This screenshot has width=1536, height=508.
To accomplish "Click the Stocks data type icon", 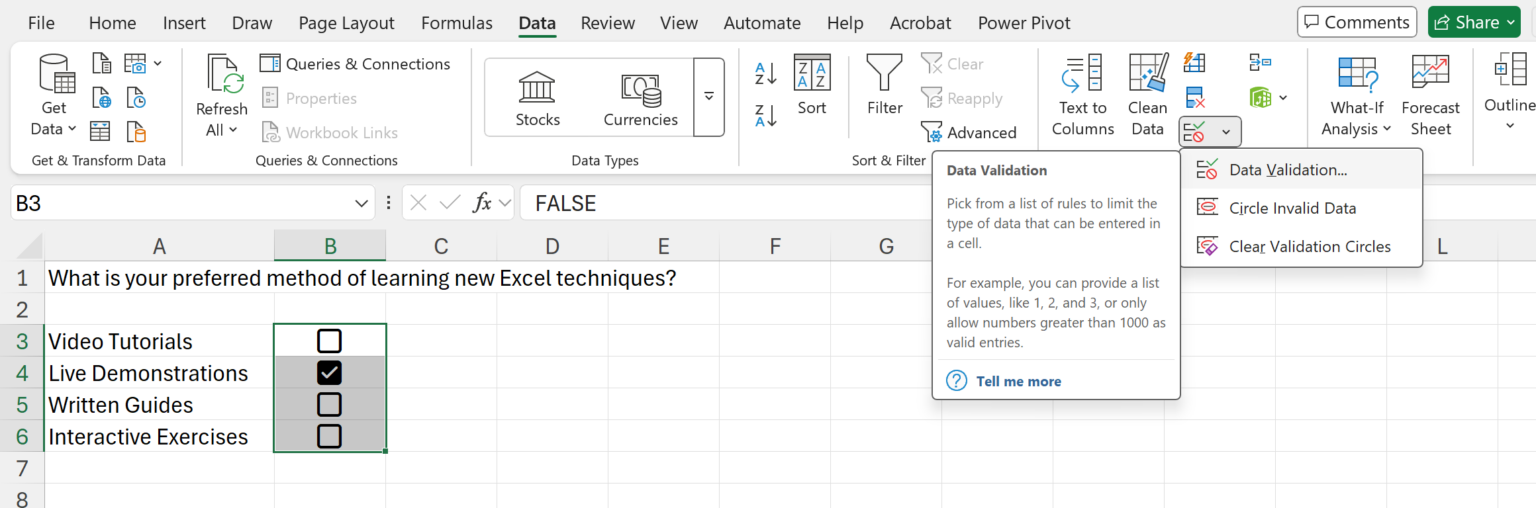I will pos(537,89).
